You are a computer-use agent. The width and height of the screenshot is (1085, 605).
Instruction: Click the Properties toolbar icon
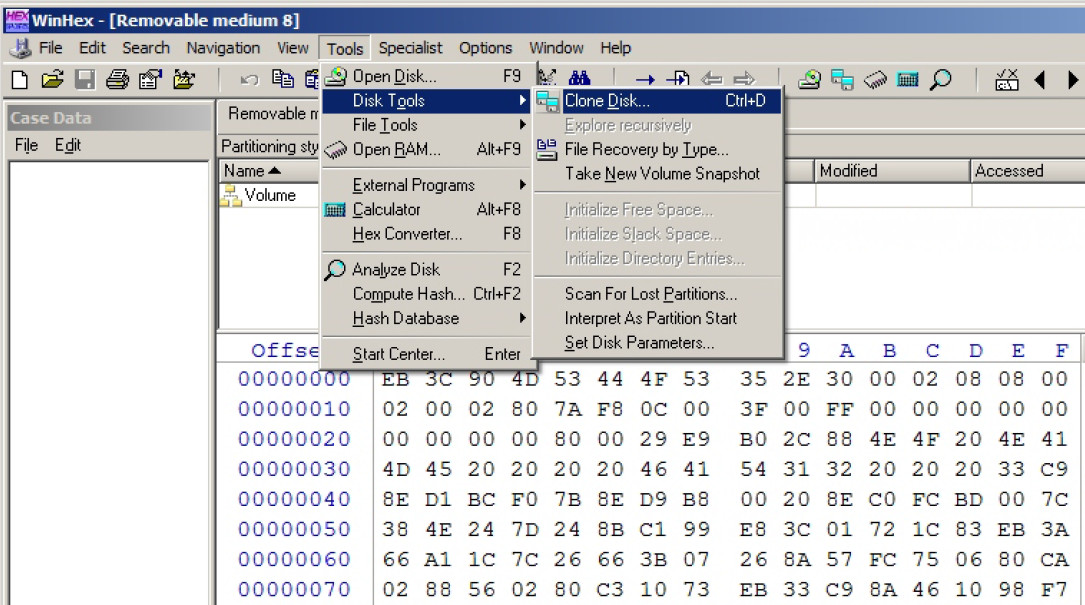point(150,80)
